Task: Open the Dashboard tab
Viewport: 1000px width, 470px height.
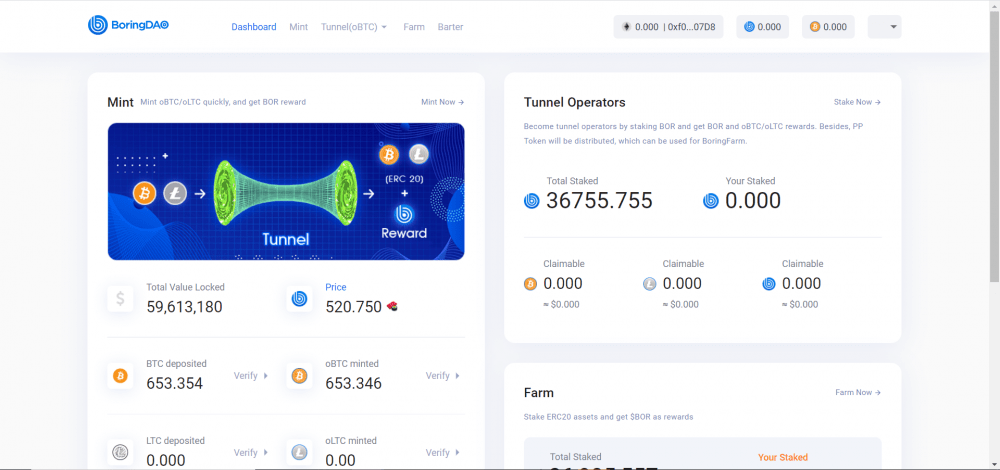Action: click(x=254, y=27)
